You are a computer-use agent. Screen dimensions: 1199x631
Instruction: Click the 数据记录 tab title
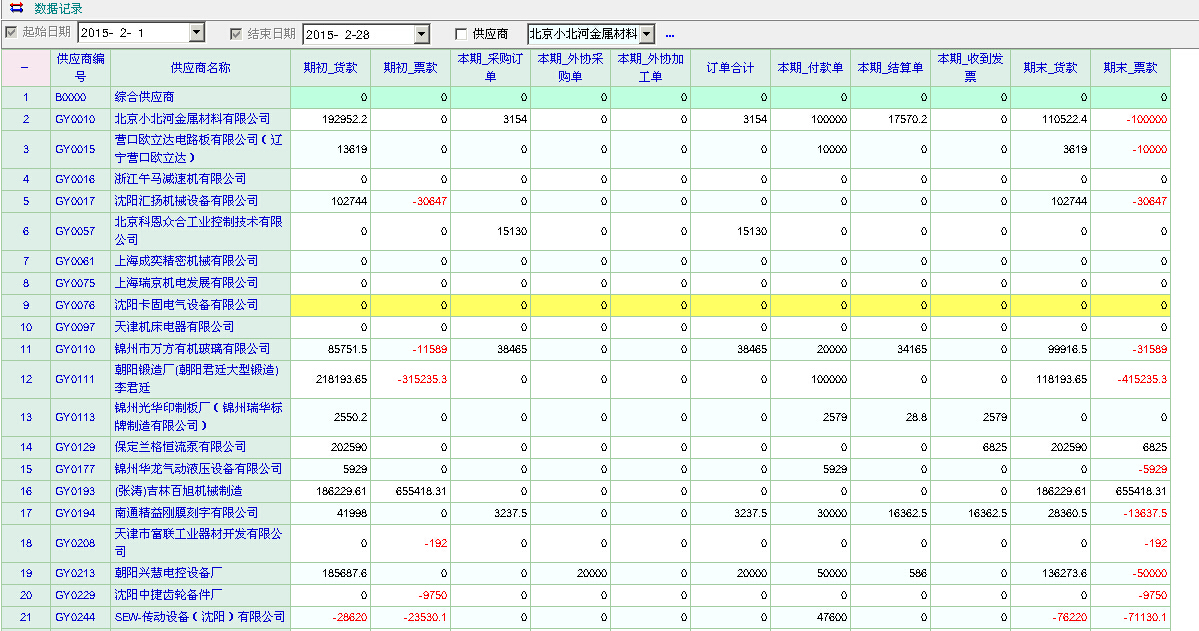58,8
